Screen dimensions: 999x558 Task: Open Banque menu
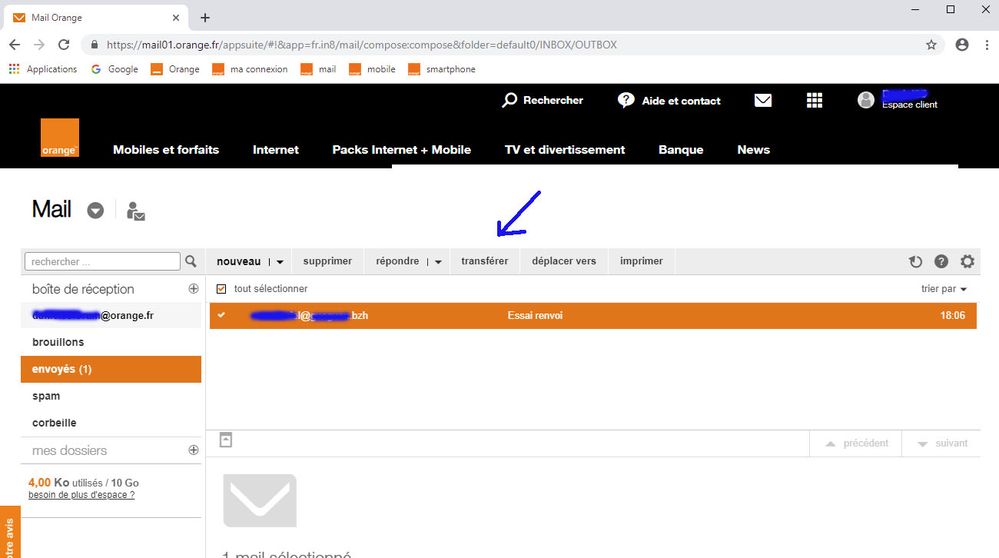[680, 150]
